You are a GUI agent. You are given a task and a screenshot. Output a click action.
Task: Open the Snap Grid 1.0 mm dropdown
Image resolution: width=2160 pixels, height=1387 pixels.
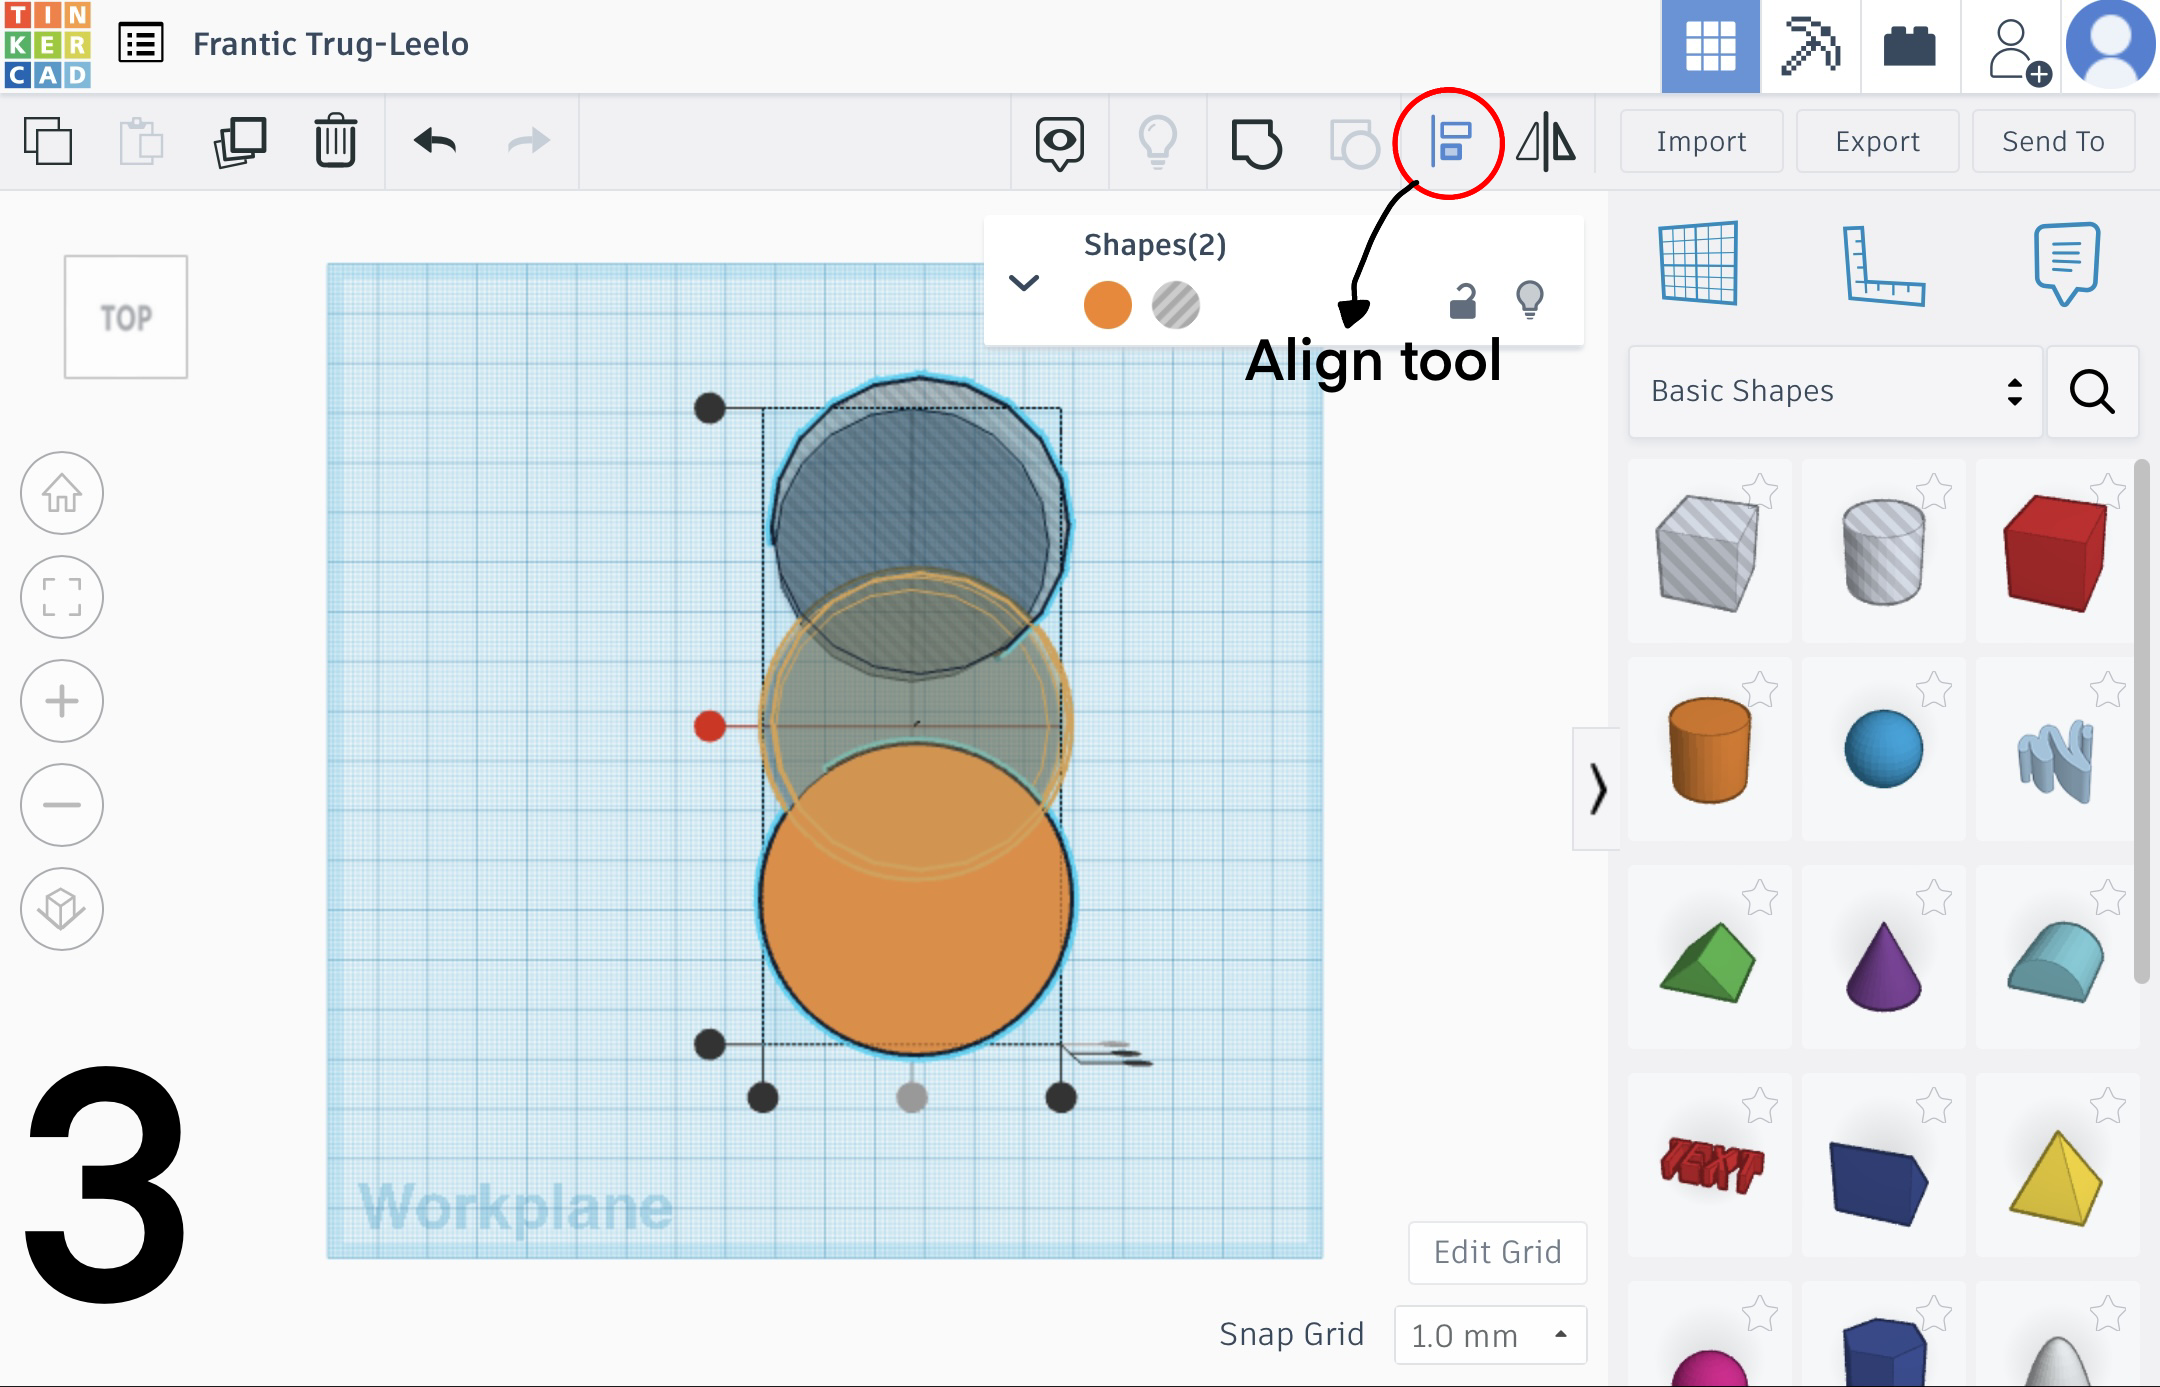click(x=1489, y=1335)
